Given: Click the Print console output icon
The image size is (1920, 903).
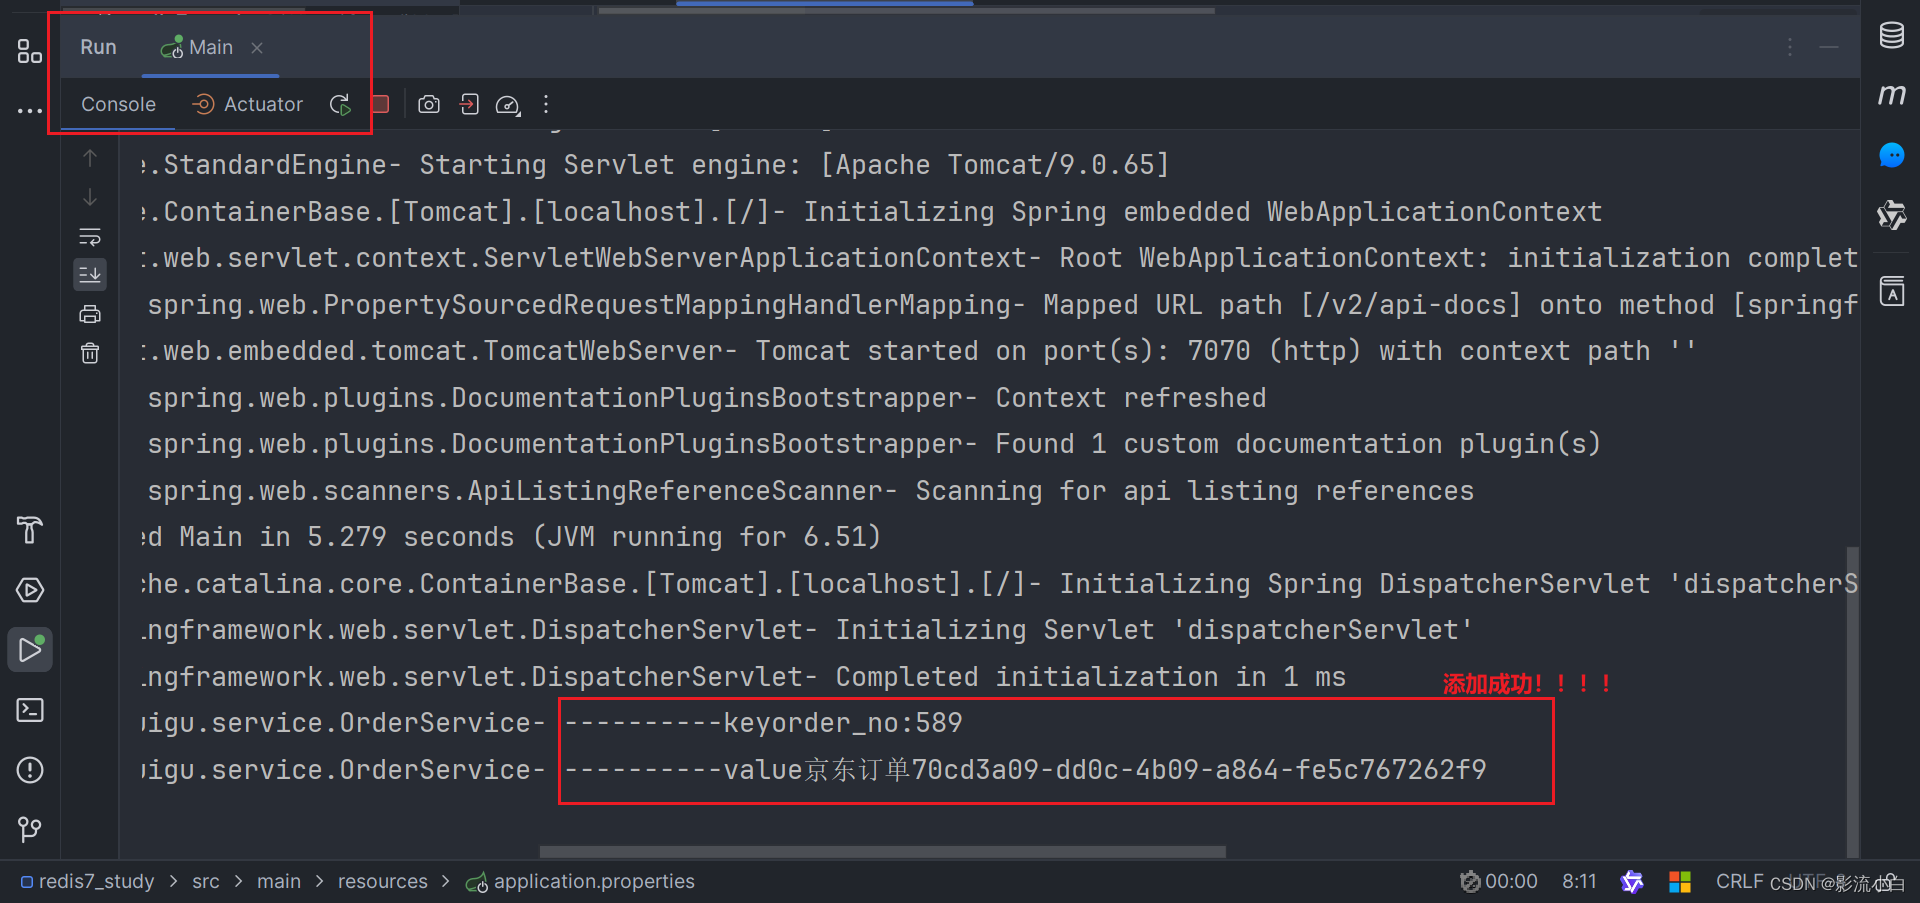Looking at the screenshot, I should point(90,313).
